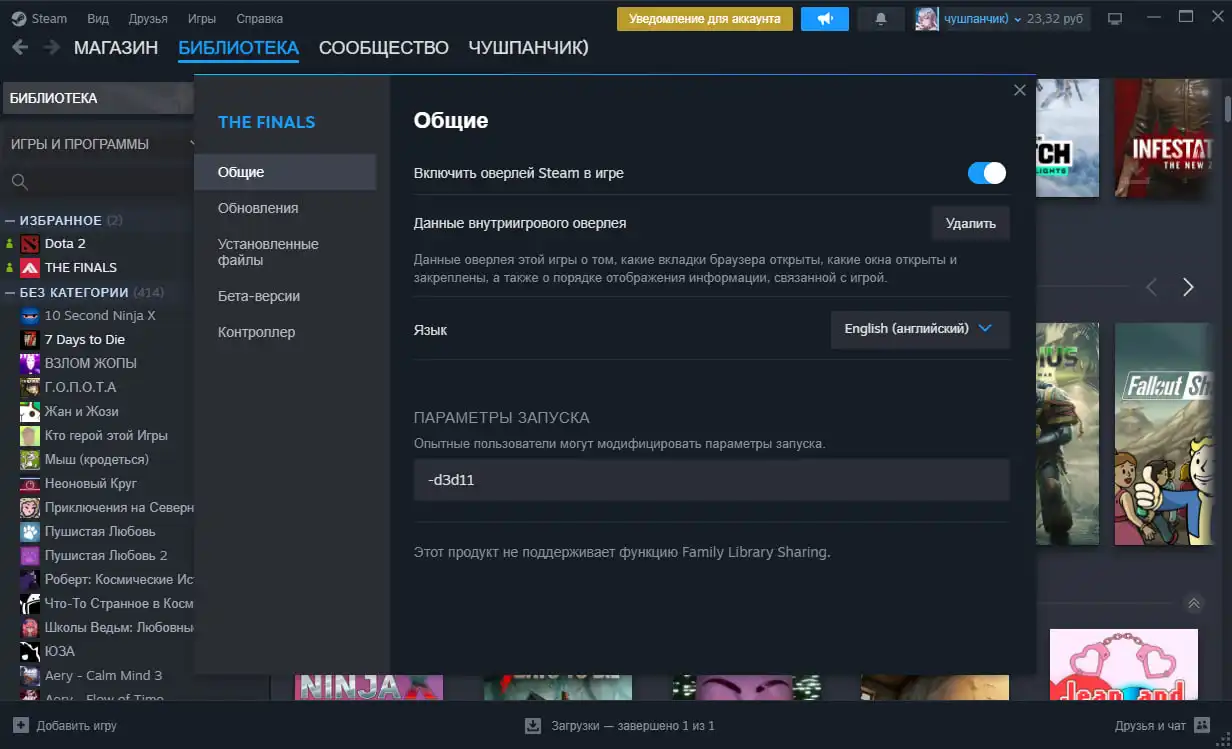The width and height of the screenshot is (1232, 749).
Task: Click the library vertical scrollbar
Action: tap(1226, 108)
